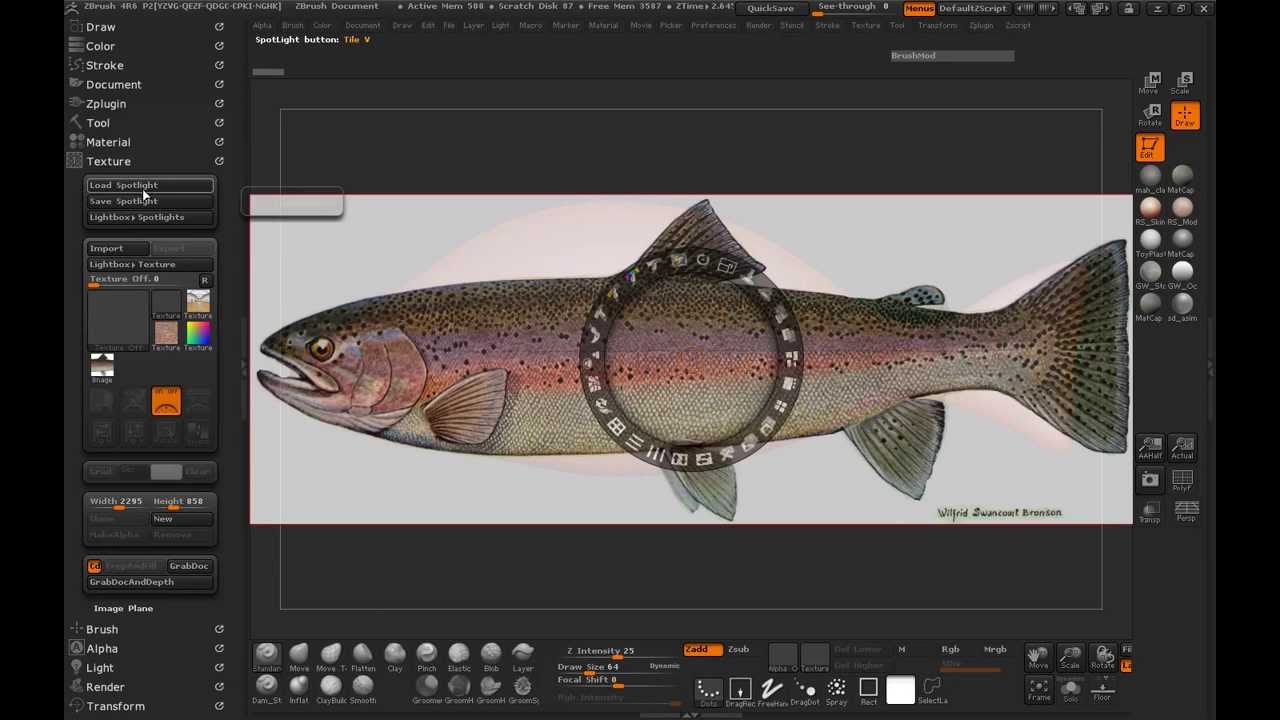This screenshot has height=720, width=1280.
Task: Select the Standard sculpting brush
Action: [266, 656]
